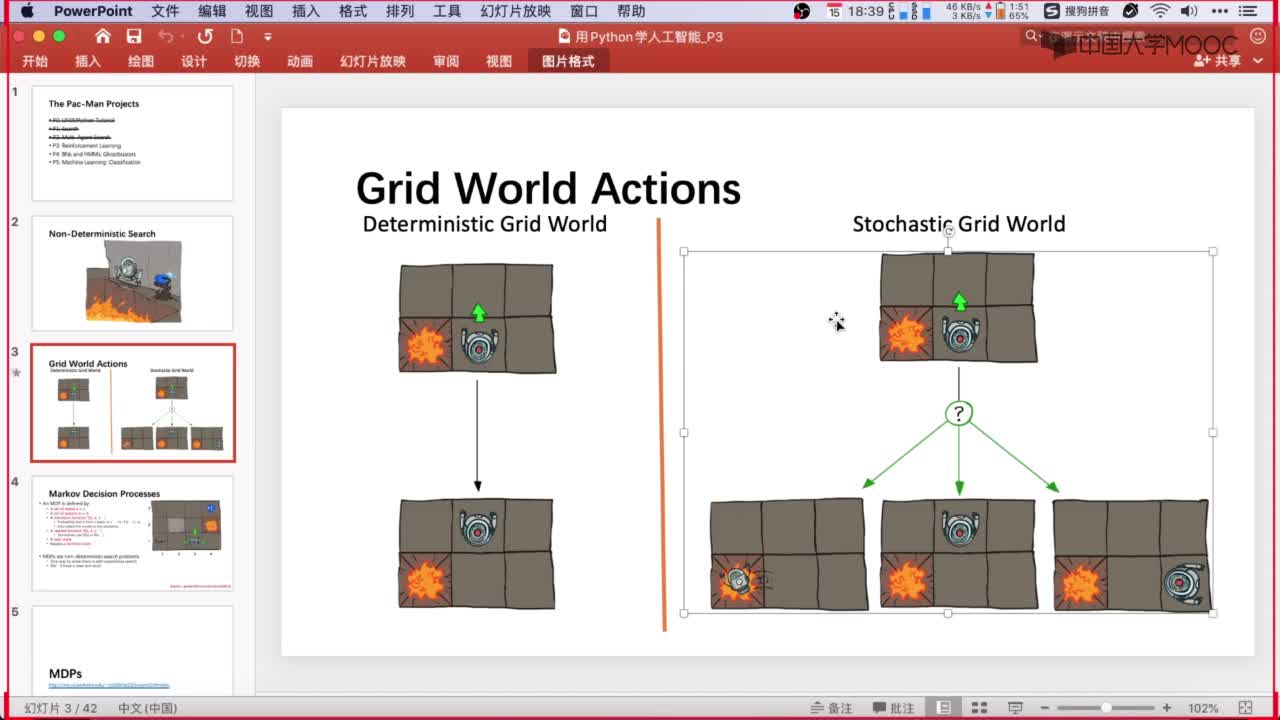Switch to normal view icon in status bar

[x=943, y=708]
